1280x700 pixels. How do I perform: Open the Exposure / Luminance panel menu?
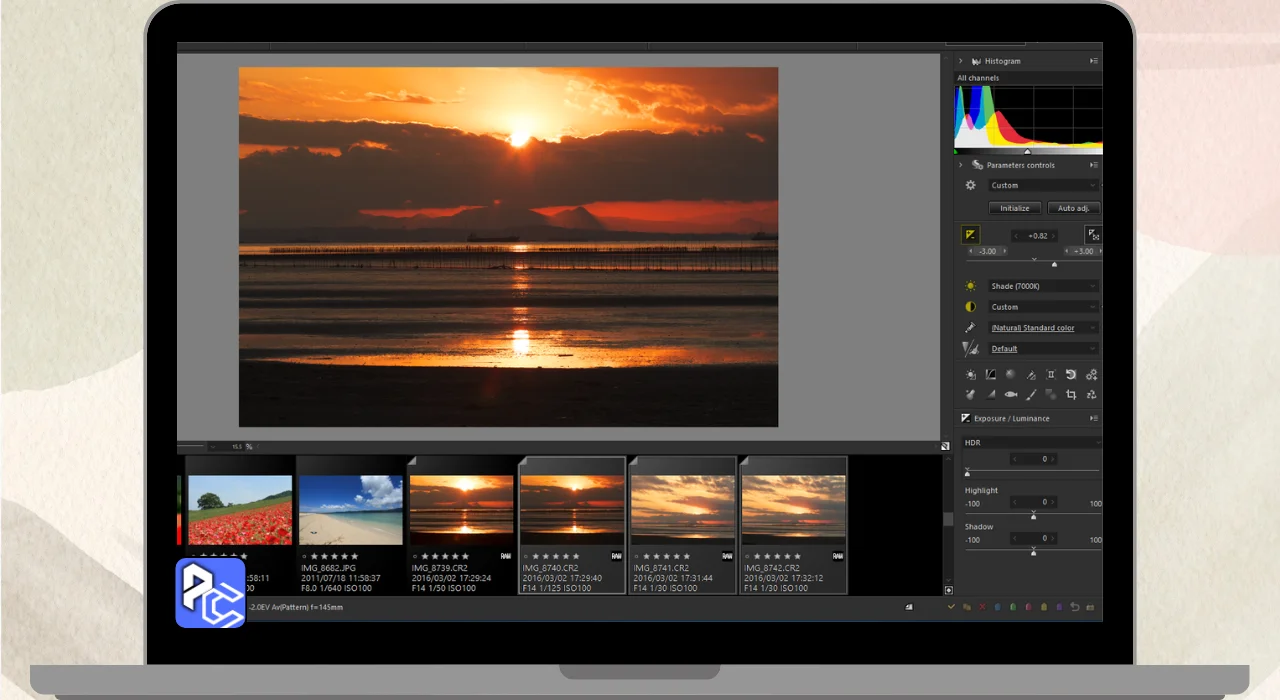(1094, 418)
